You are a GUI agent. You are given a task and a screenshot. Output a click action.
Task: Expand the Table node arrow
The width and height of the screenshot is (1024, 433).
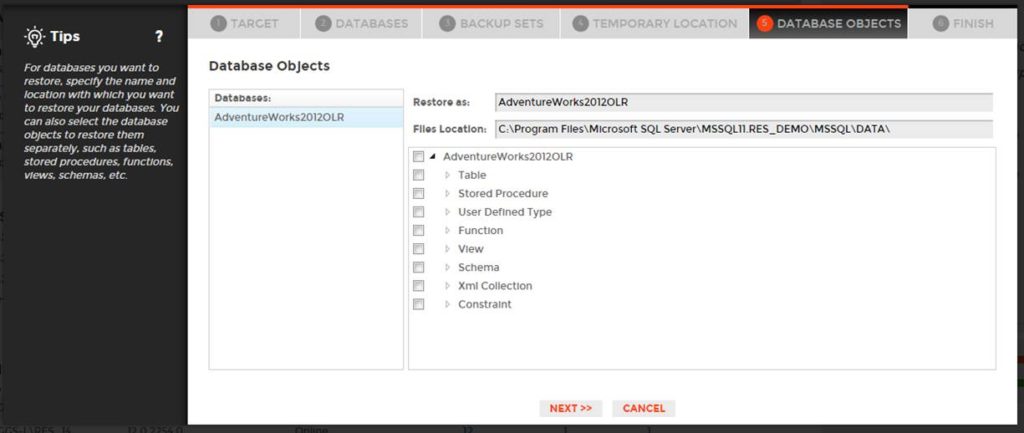pos(447,175)
